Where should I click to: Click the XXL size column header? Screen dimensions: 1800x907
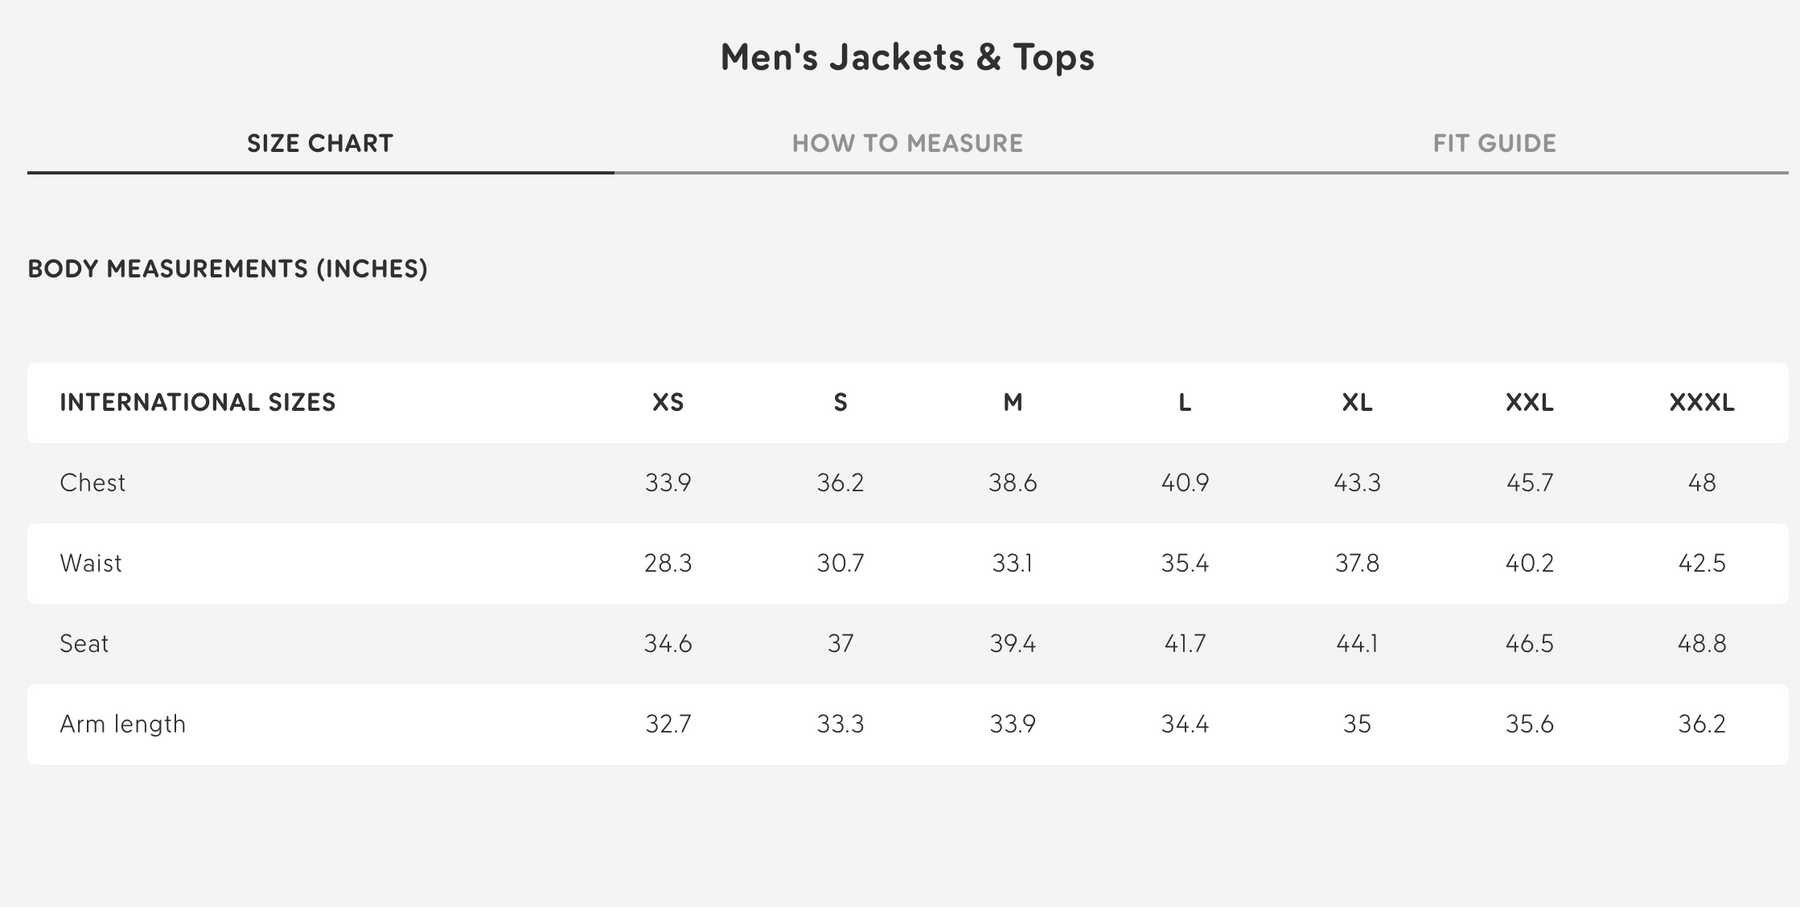1529,403
